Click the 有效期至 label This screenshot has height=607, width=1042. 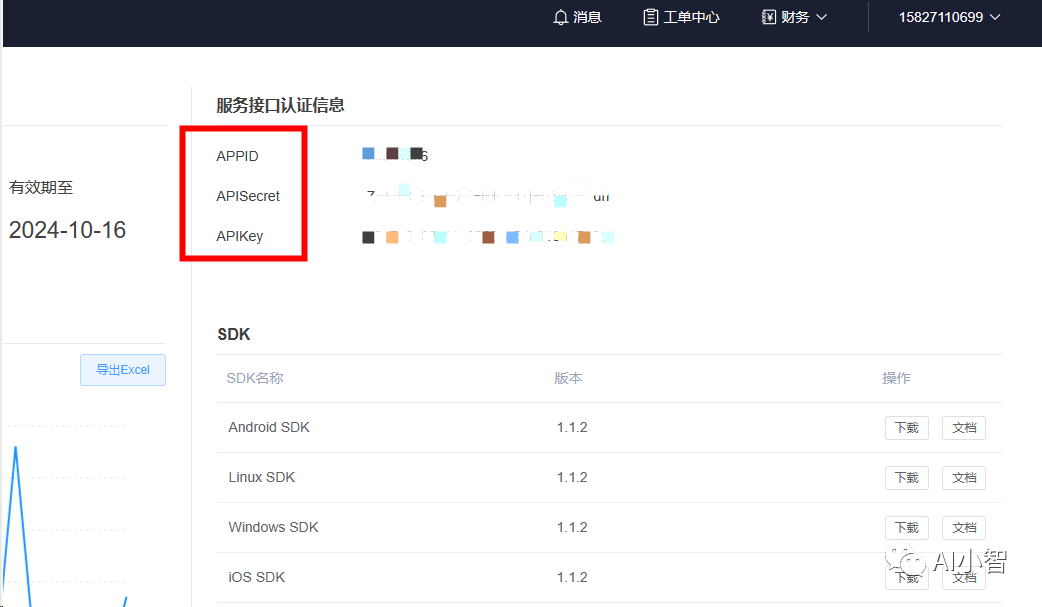[41, 187]
